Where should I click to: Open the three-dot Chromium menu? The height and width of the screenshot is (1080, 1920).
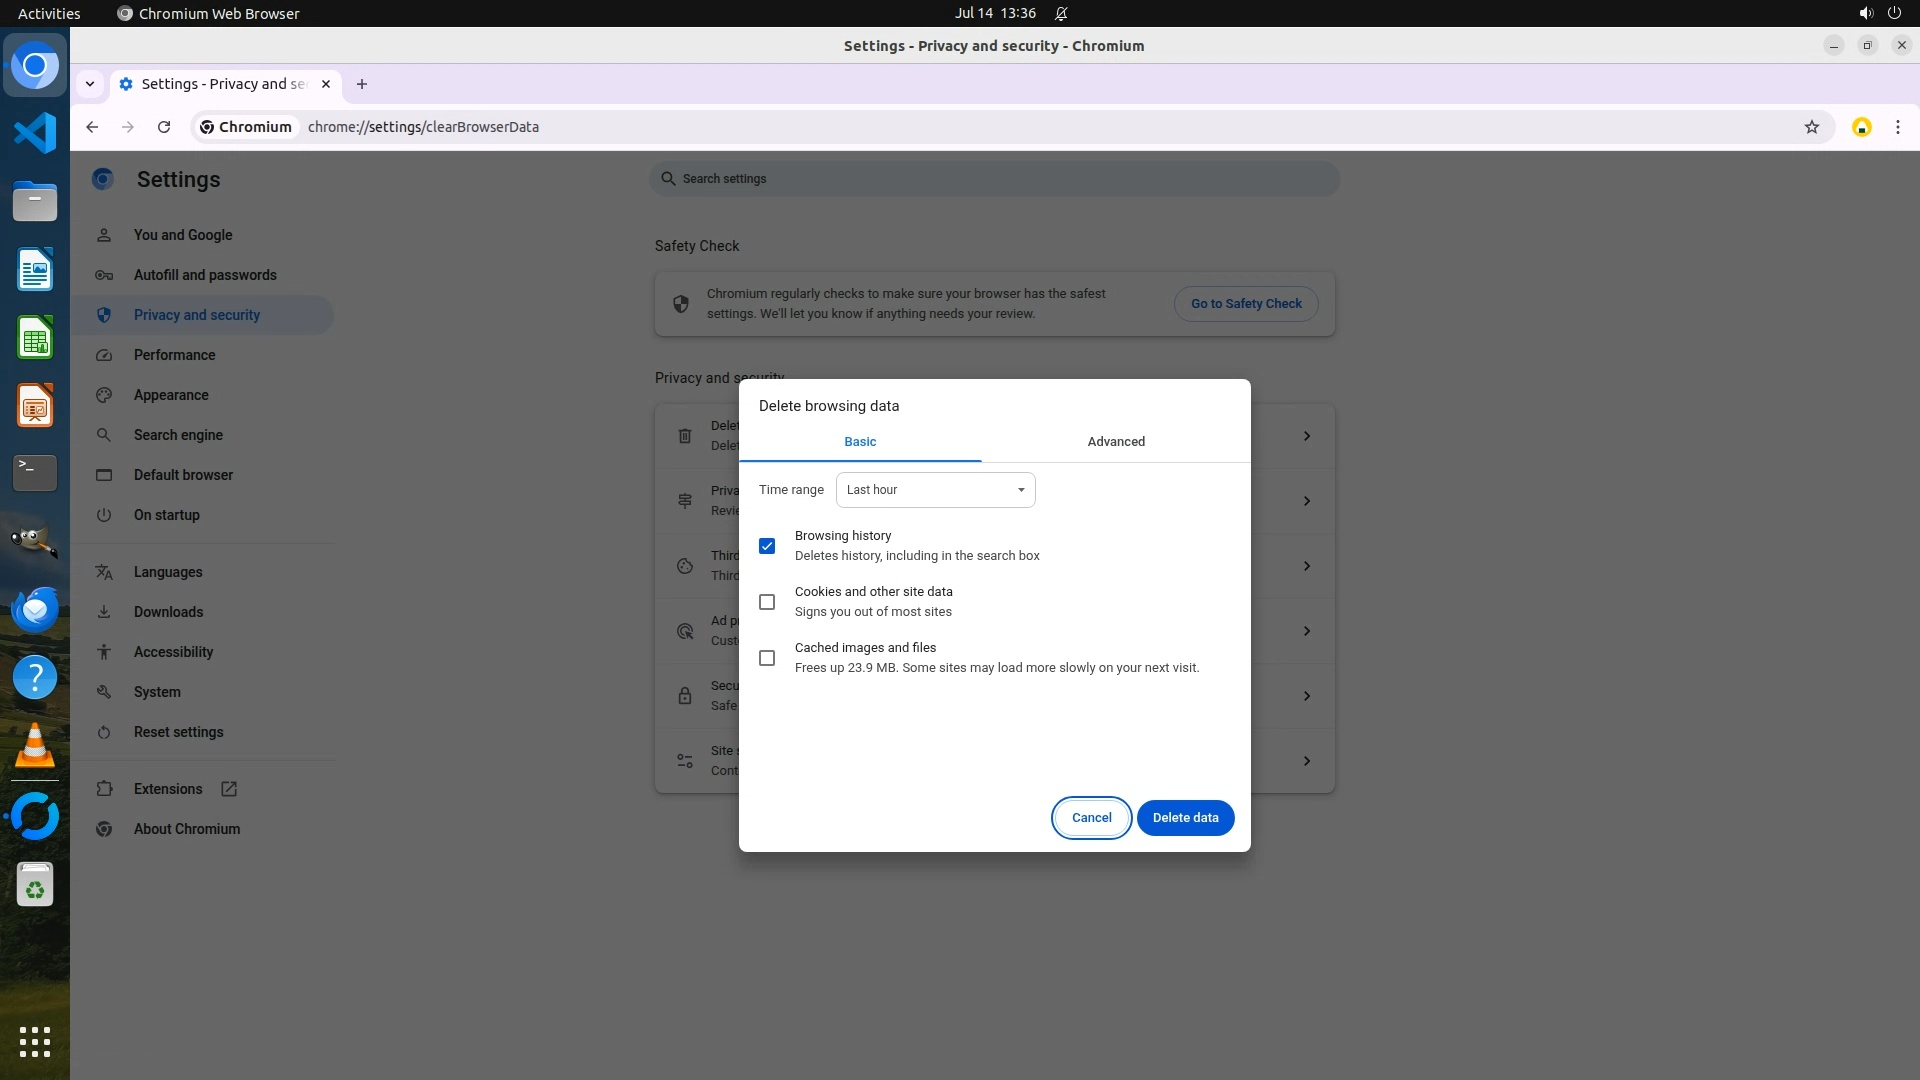pos(1897,127)
